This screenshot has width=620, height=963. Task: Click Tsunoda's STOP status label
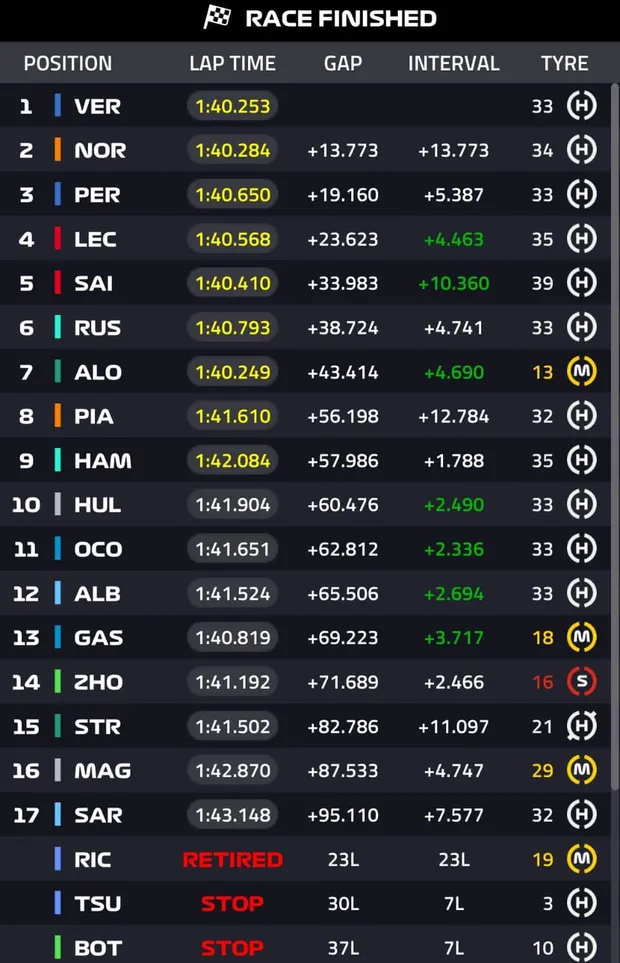232,903
